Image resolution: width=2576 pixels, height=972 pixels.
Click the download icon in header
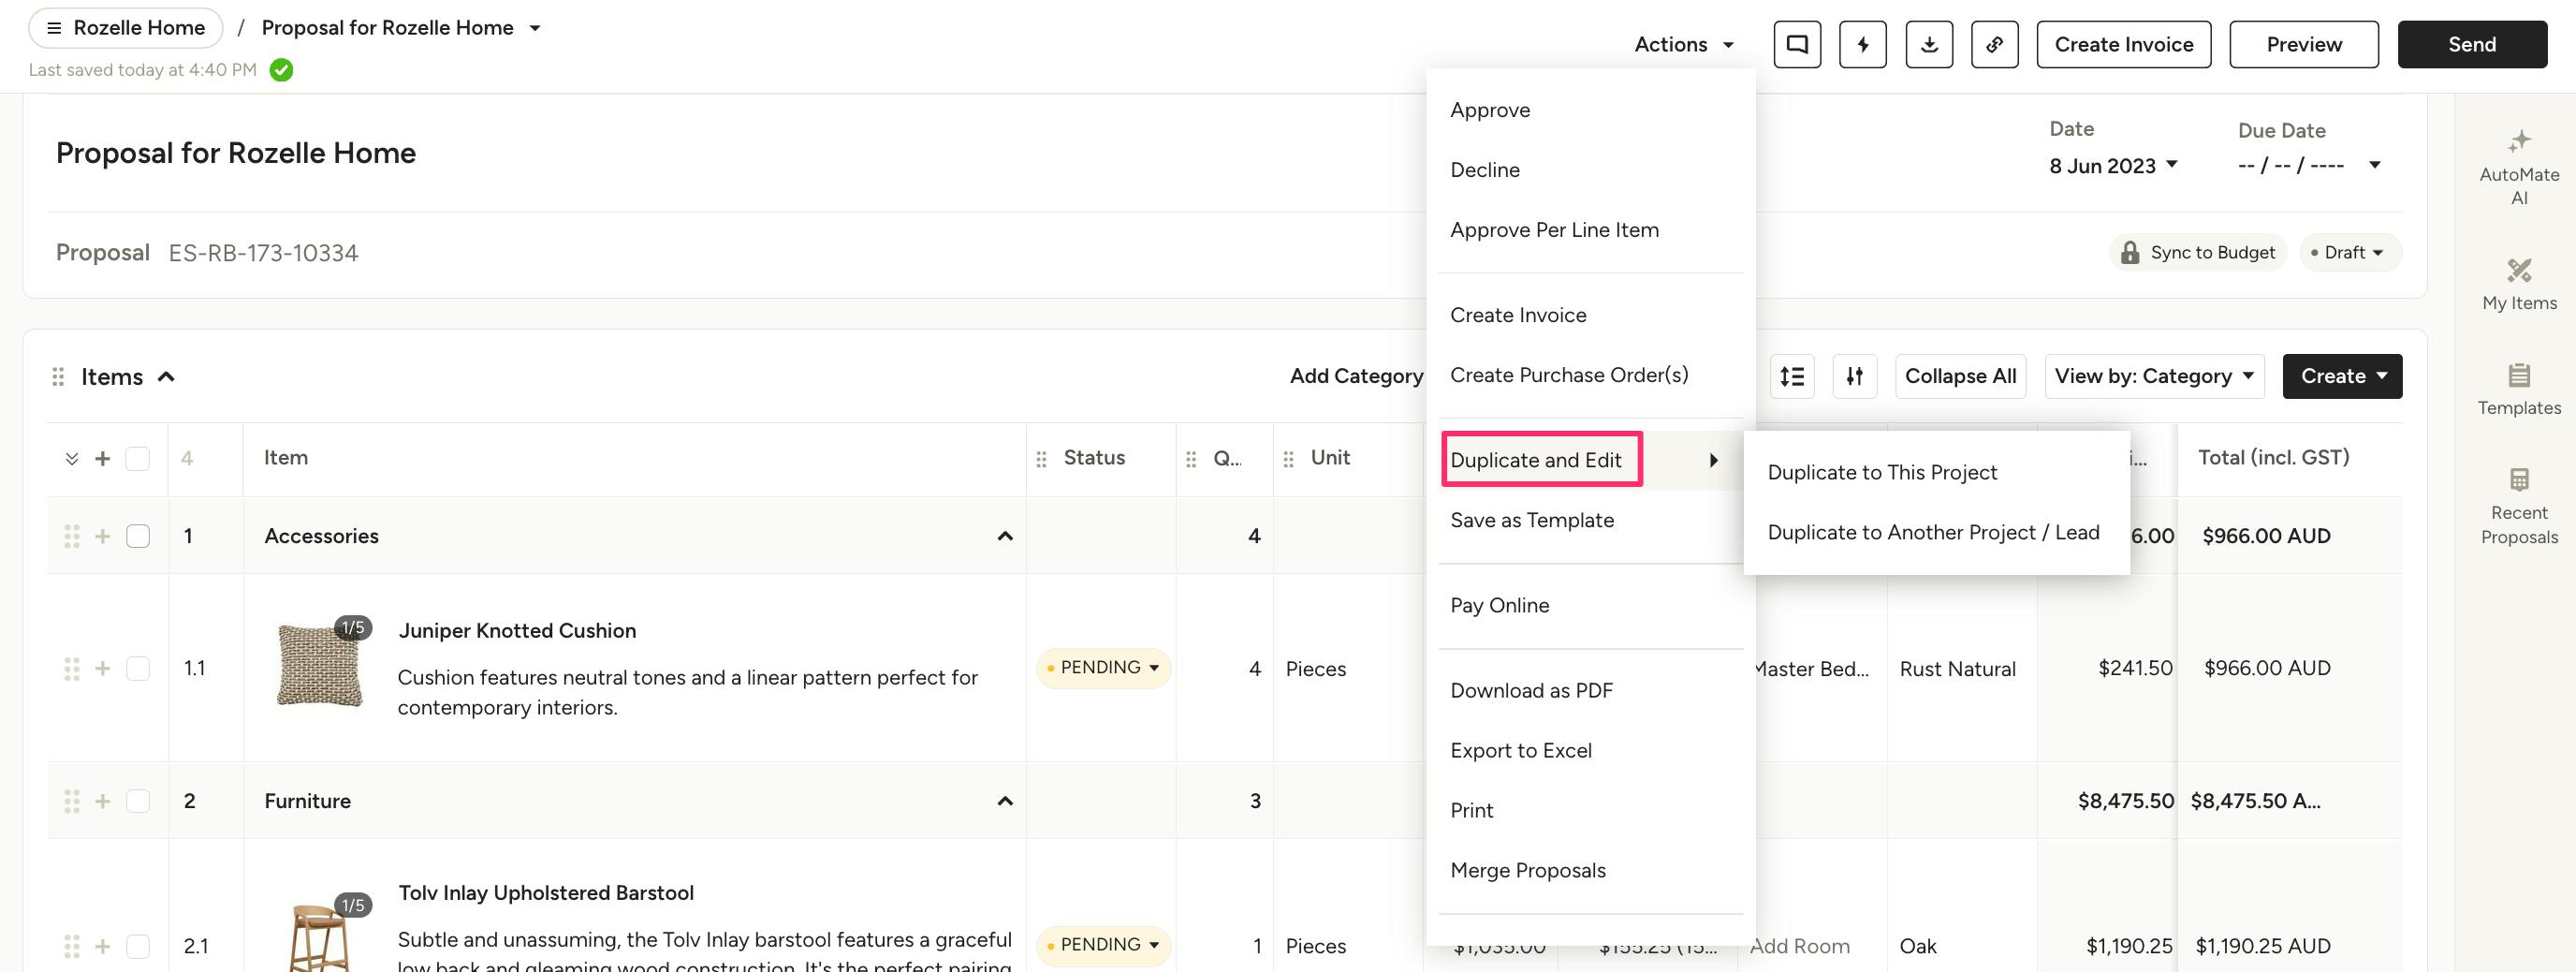pyautogui.click(x=1928, y=45)
